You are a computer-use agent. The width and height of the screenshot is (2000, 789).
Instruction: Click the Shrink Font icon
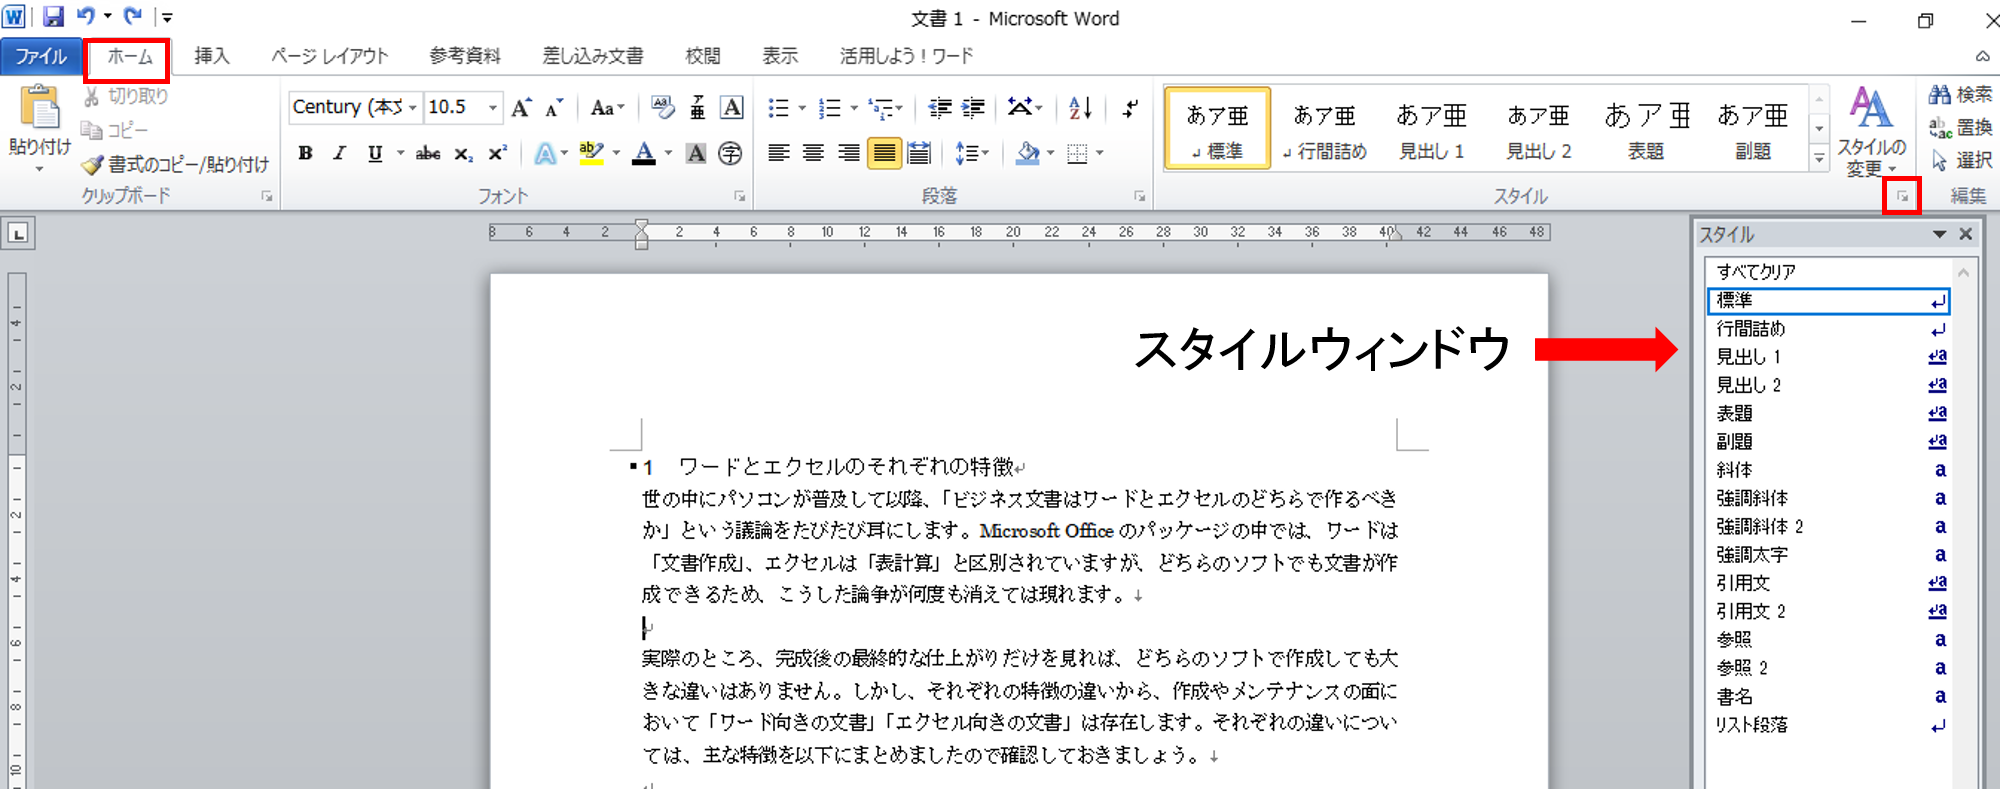554,108
